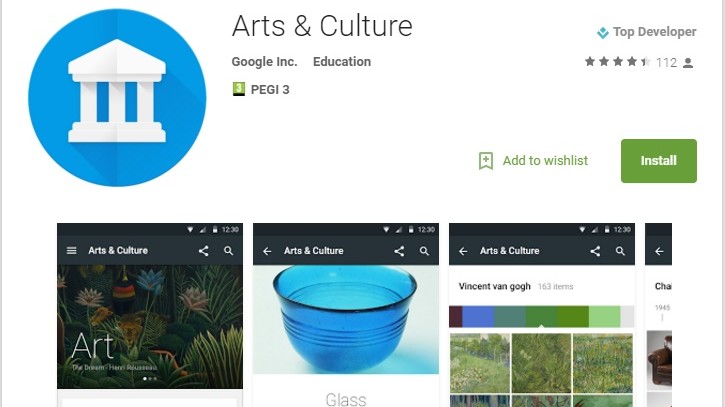The height and width of the screenshot is (407, 725).
Task: Click the Arts & Culture museum app icon
Action: point(117,98)
